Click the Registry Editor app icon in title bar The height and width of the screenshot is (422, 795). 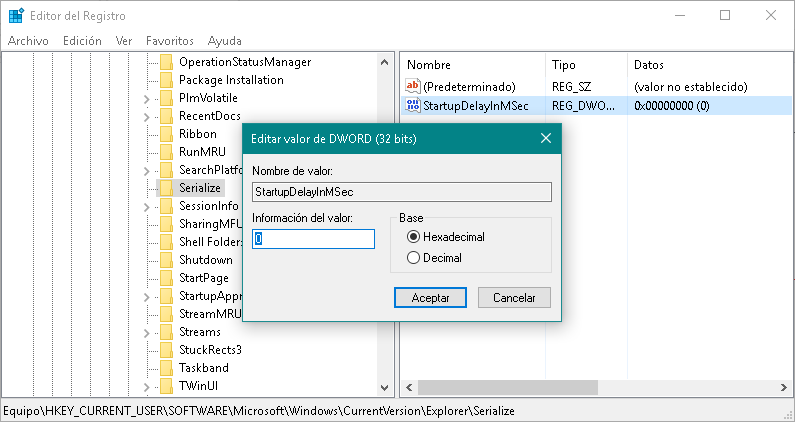click(x=16, y=15)
